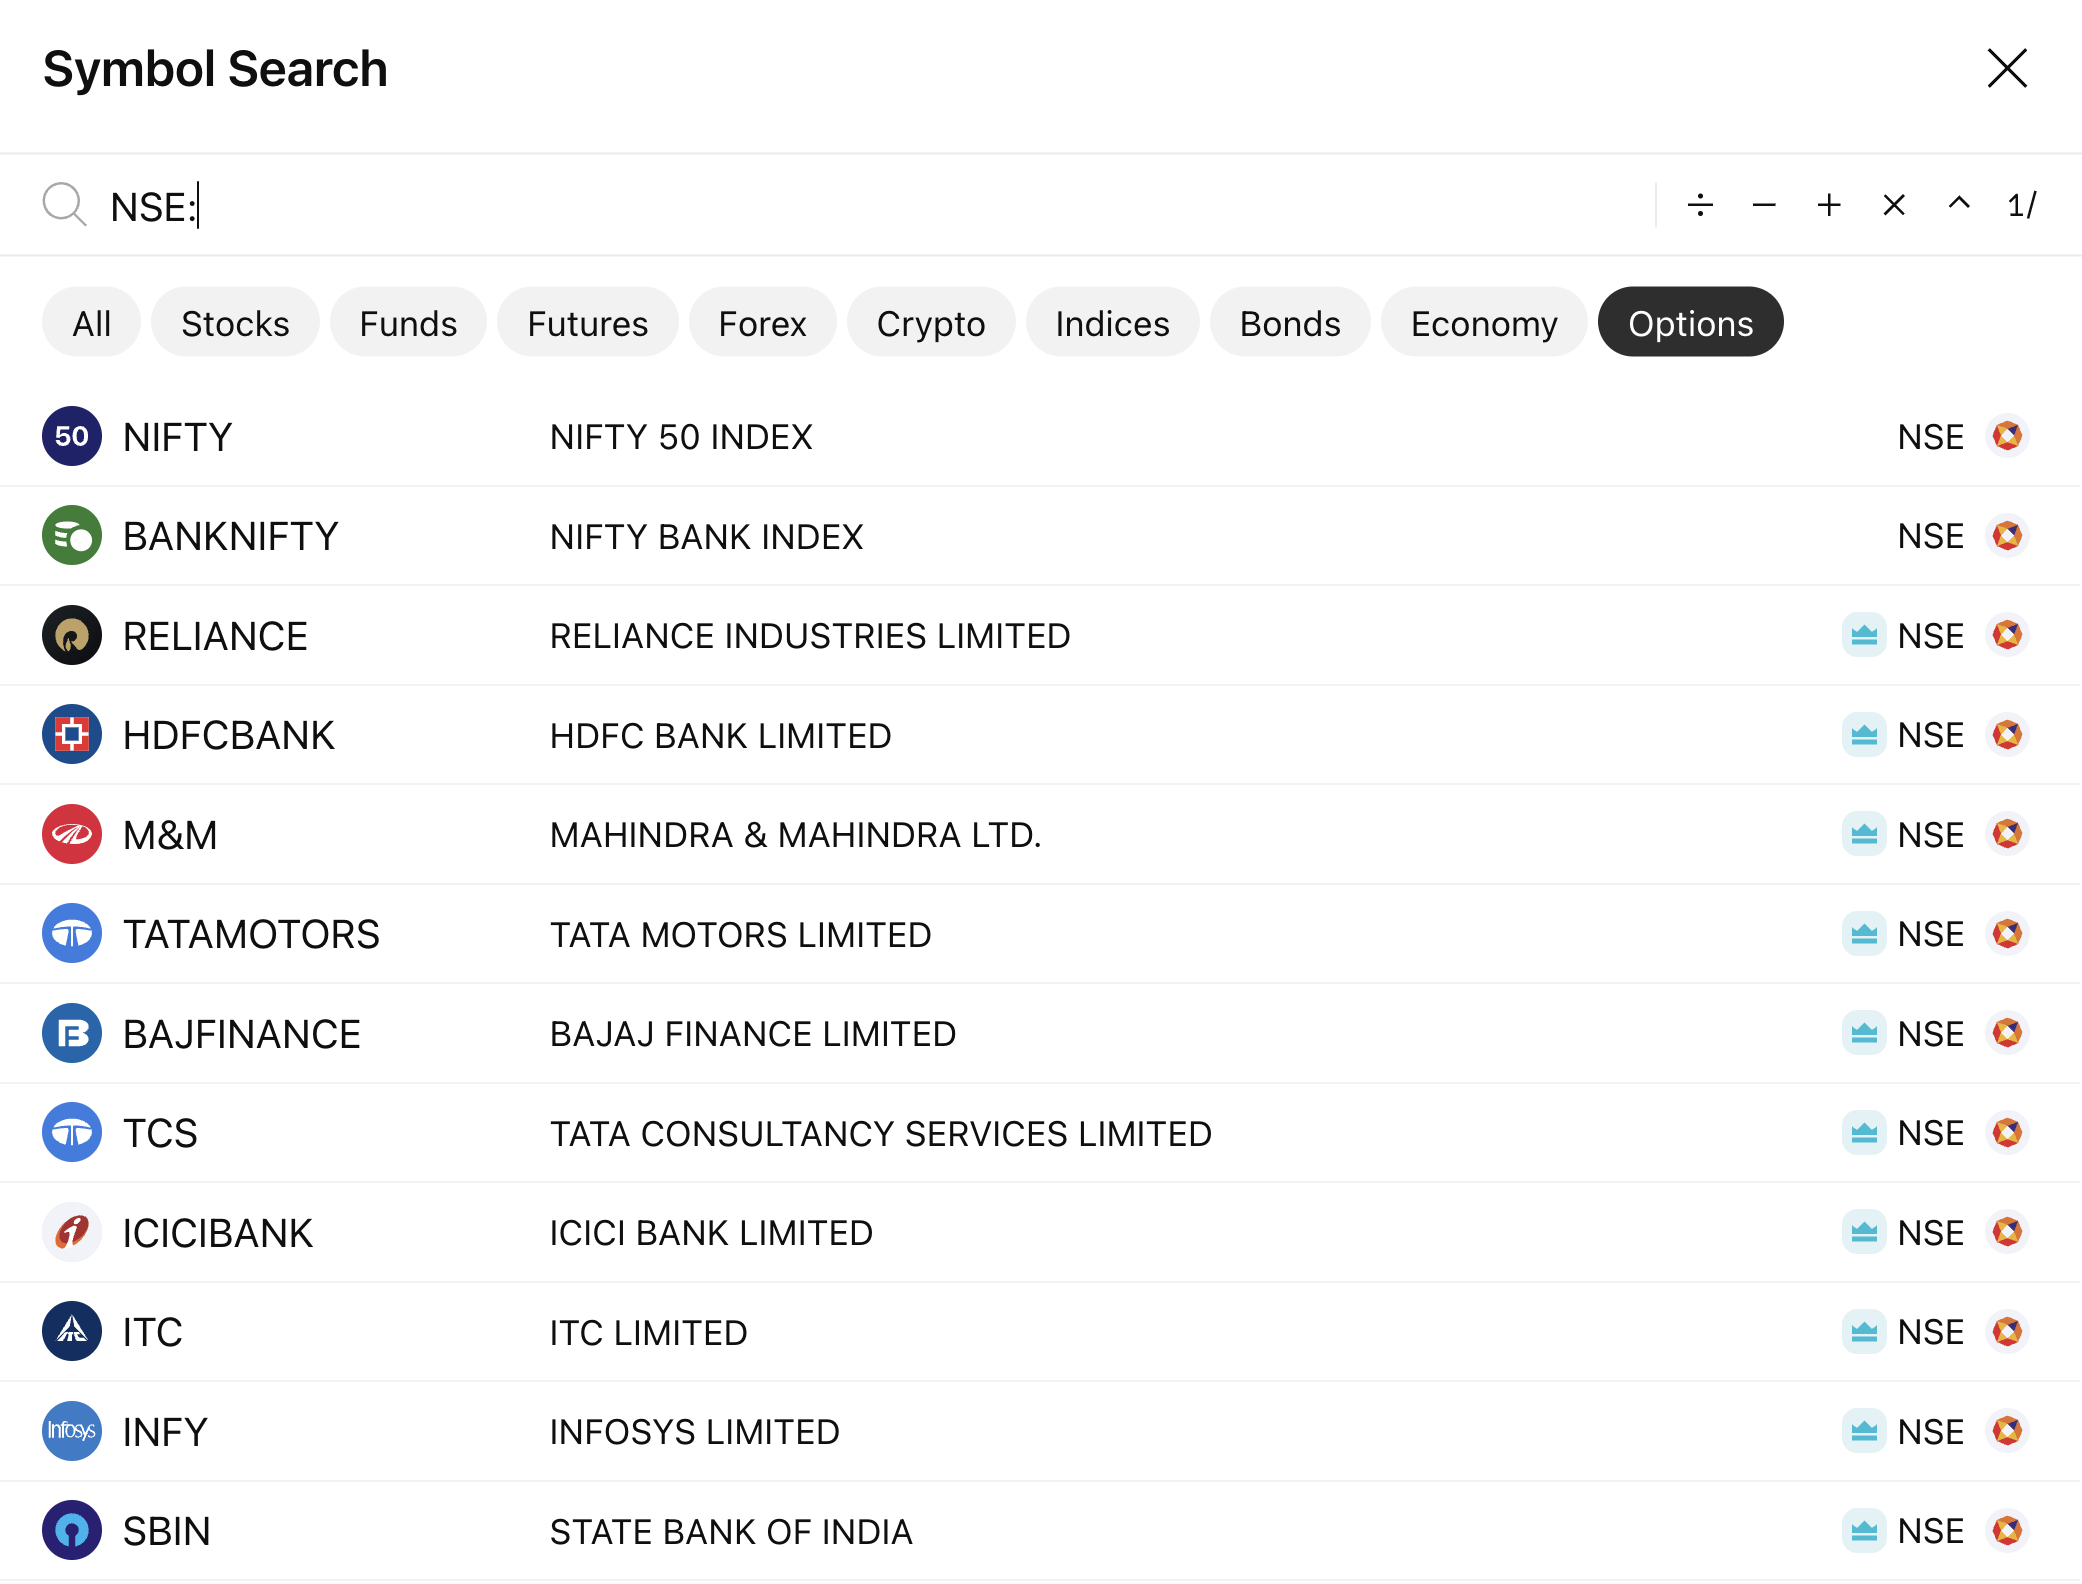Image resolution: width=2082 pixels, height=1584 pixels.
Task: Click the 1/ inverse operator button
Action: 2022,205
